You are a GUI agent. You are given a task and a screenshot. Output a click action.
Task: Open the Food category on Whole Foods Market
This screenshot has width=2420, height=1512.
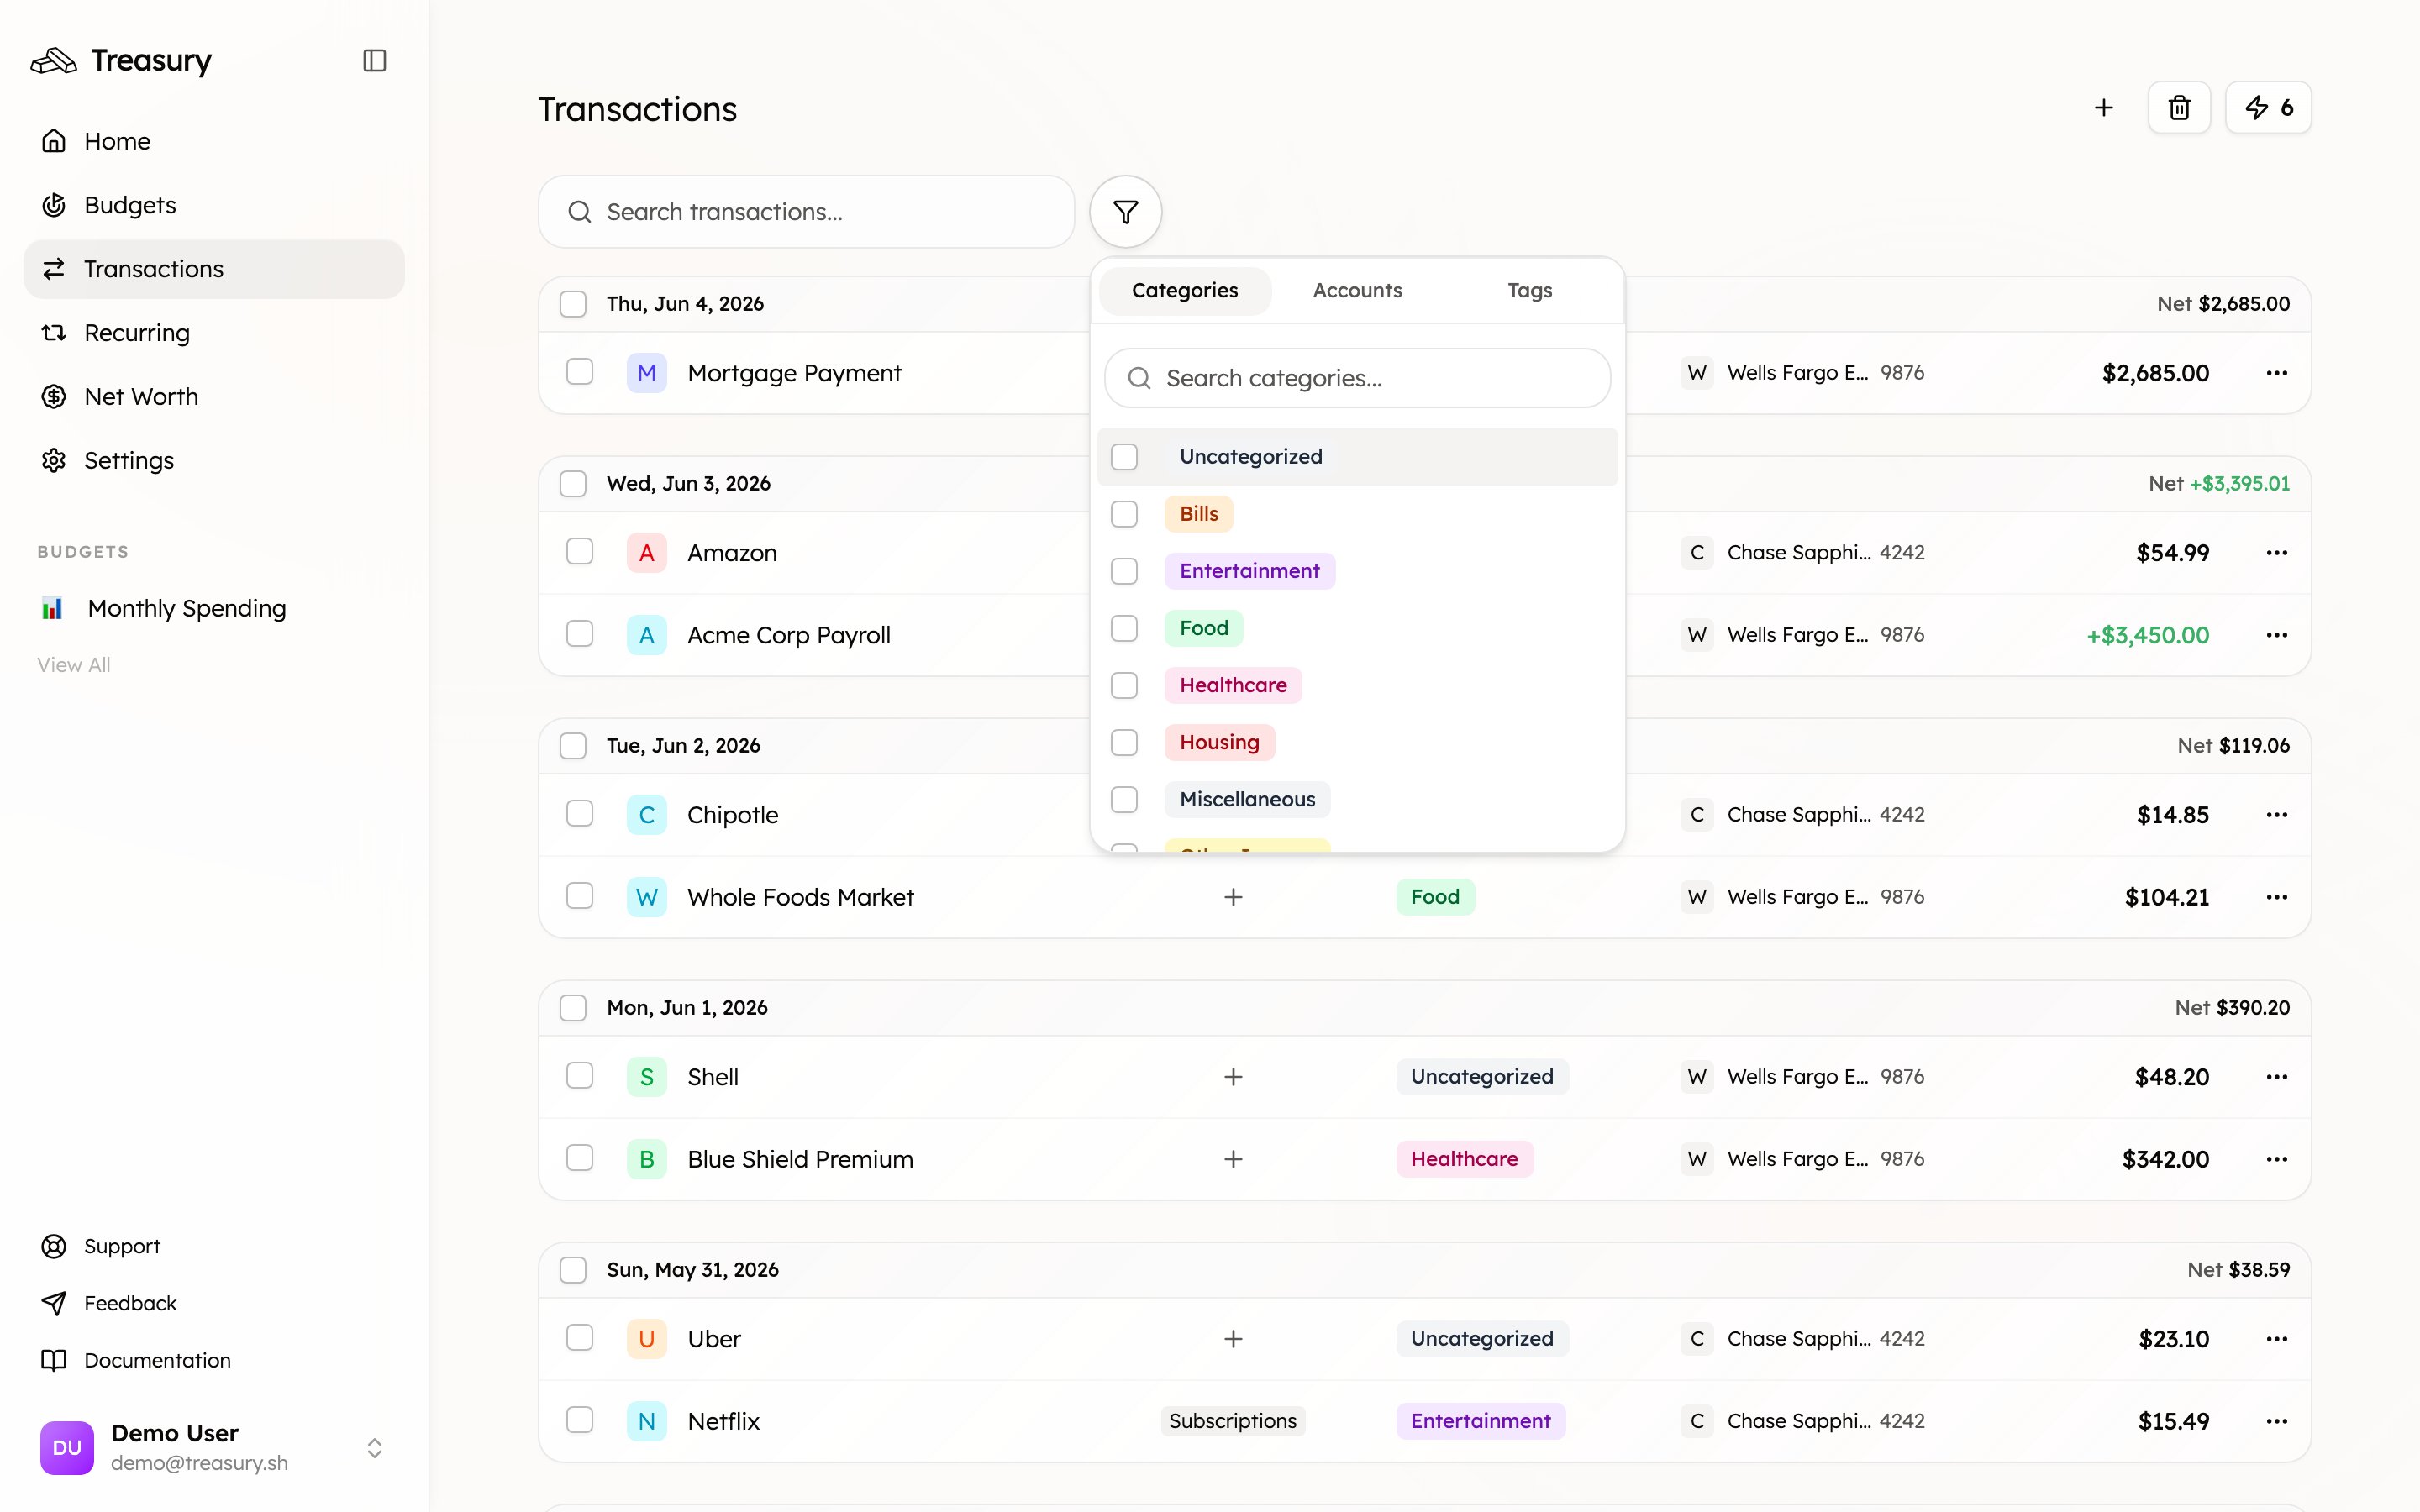pyautogui.click(x=1435, y=897)
